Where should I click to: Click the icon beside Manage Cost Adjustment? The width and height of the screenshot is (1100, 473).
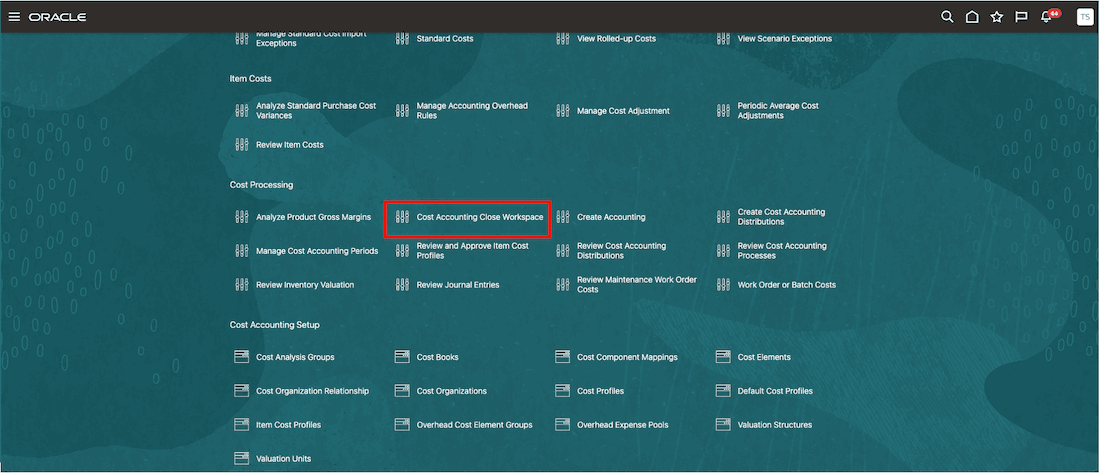click(563, 111)
